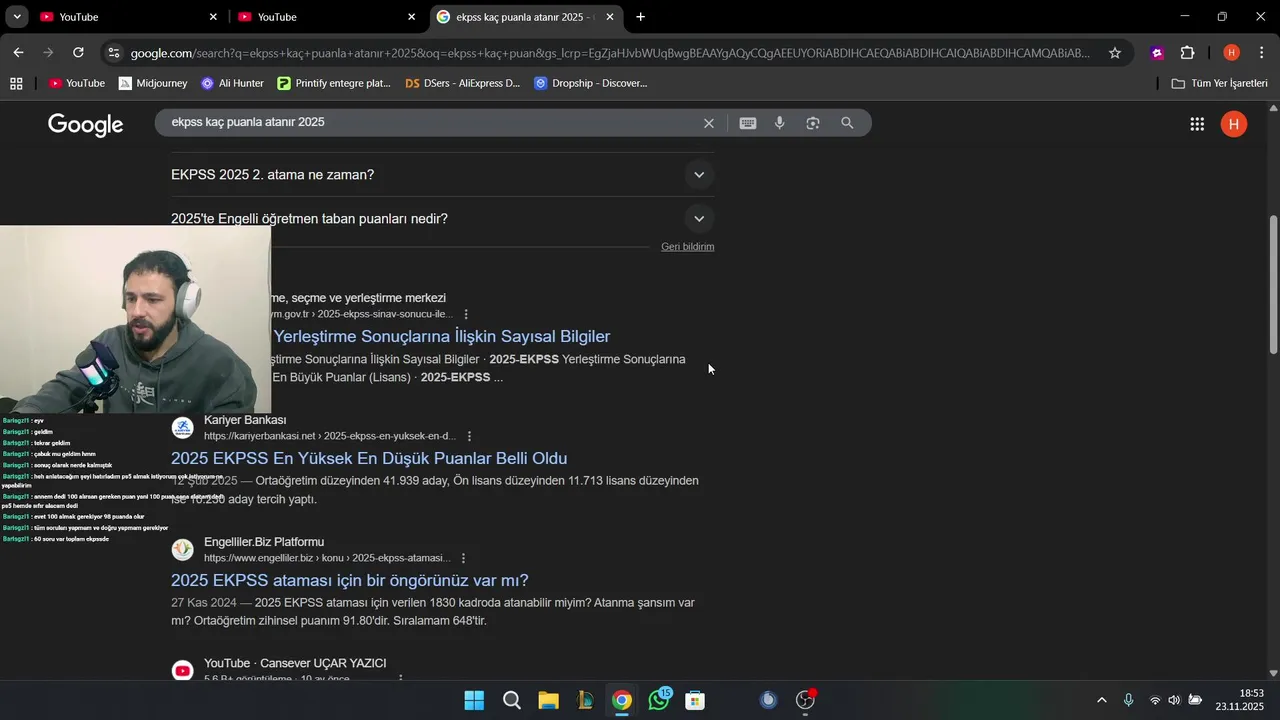Viewport: 1280px width, 720px height.
Task: Open the Wi-Fi network tray icon
Action: 1155,700
